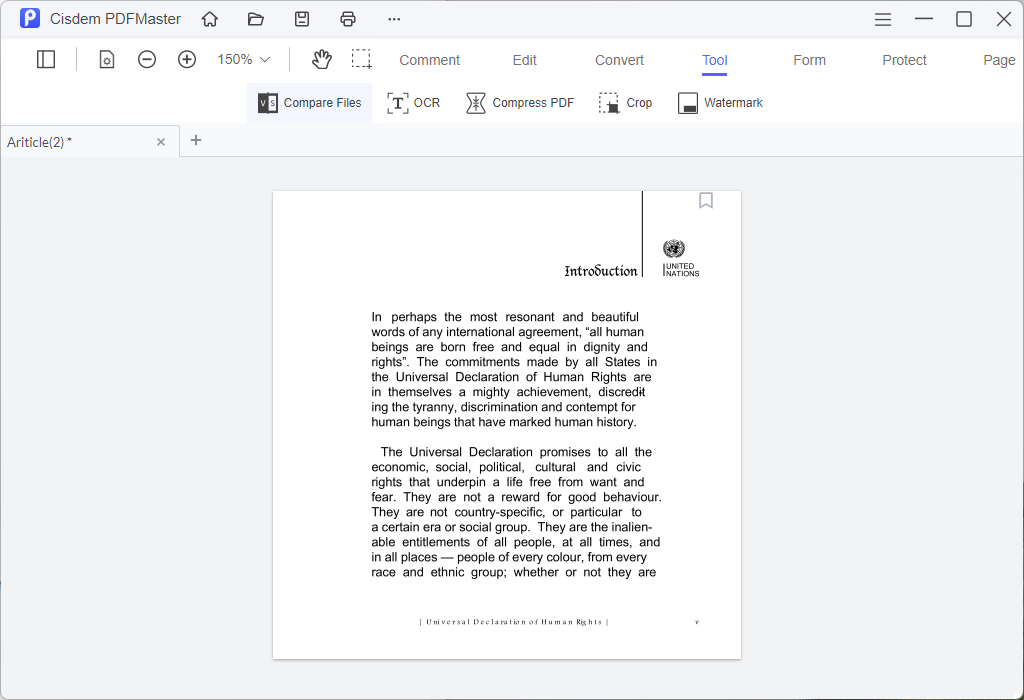Image resolution: width=1024 pixels, height=700 pixels.
Task: Add a new tab with plus button
Action: coord(196,140)
